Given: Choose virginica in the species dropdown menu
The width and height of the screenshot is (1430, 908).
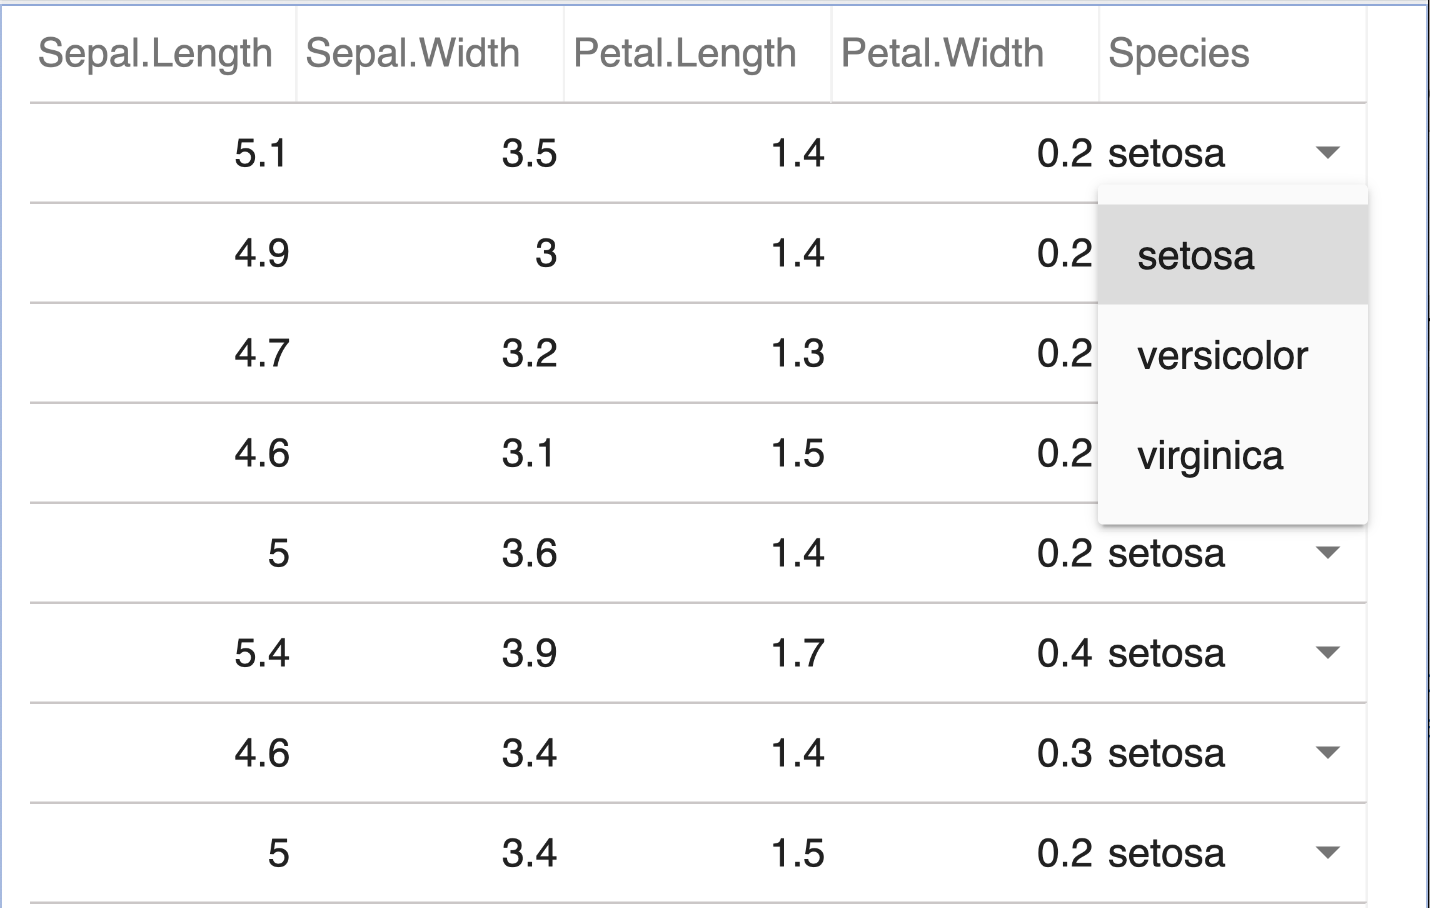Looking at the screenshot, I should point(1210,456).
